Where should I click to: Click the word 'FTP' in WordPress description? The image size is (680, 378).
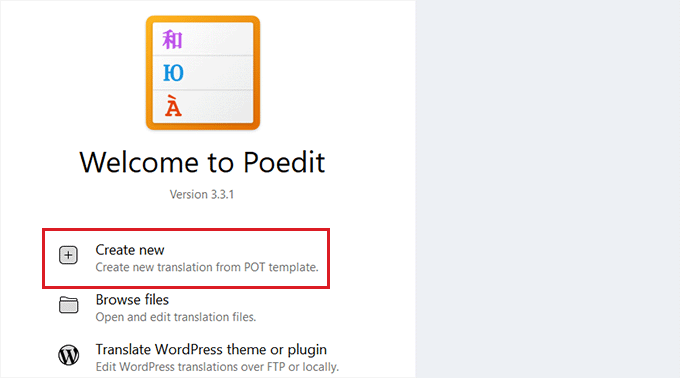276,367
